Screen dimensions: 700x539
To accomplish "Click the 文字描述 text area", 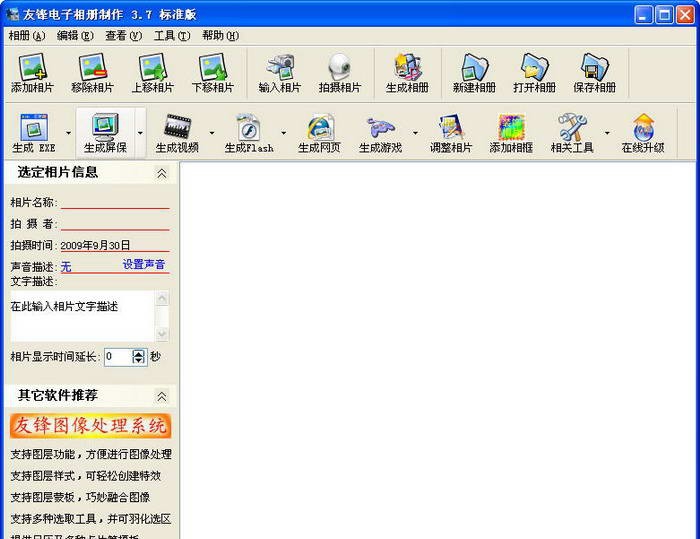I will (83, 316).
